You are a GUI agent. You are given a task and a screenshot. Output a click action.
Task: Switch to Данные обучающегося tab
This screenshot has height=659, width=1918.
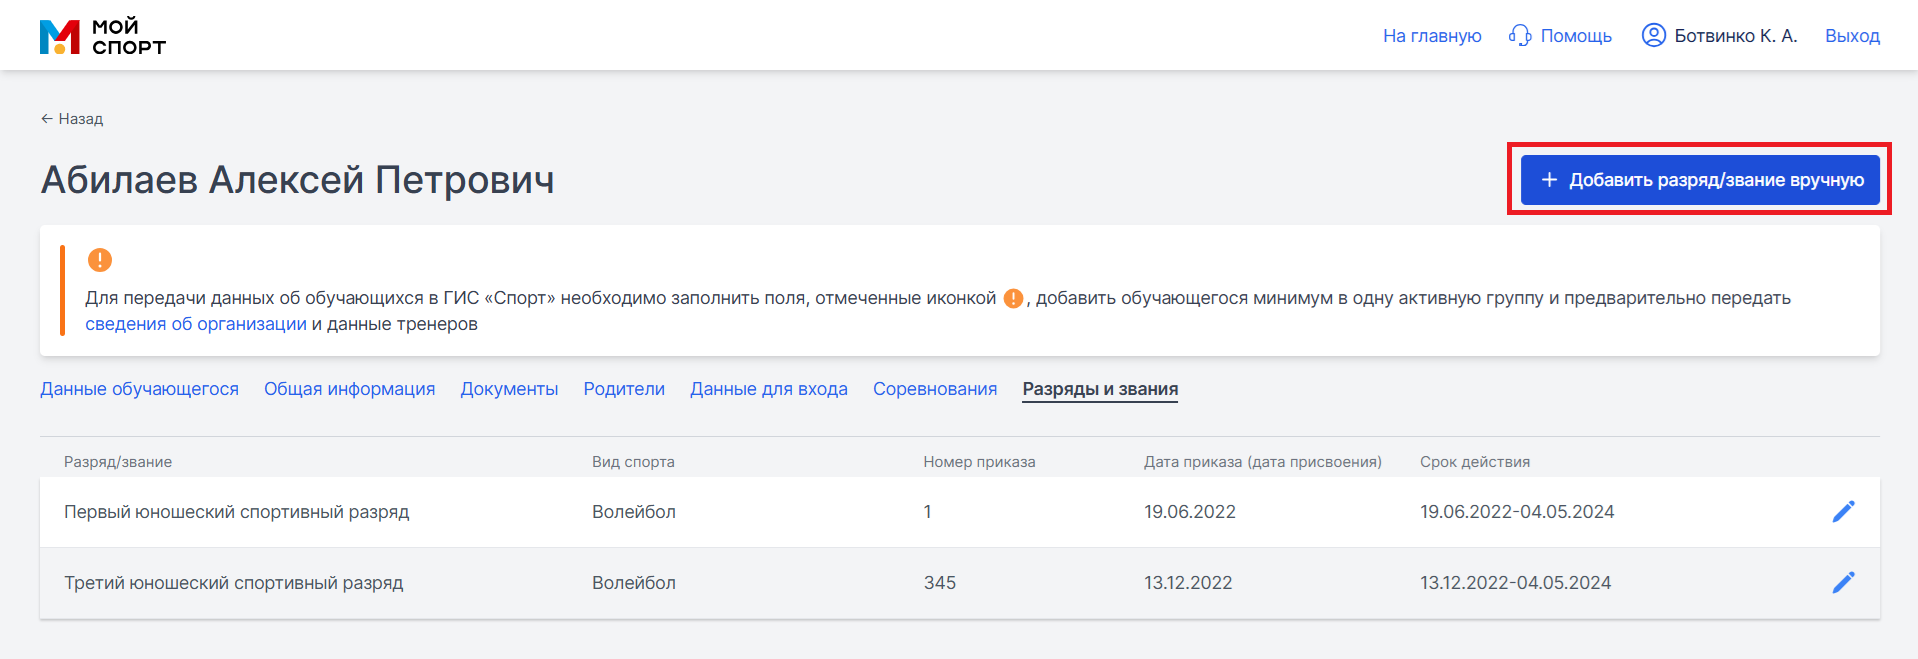point(139,389)
